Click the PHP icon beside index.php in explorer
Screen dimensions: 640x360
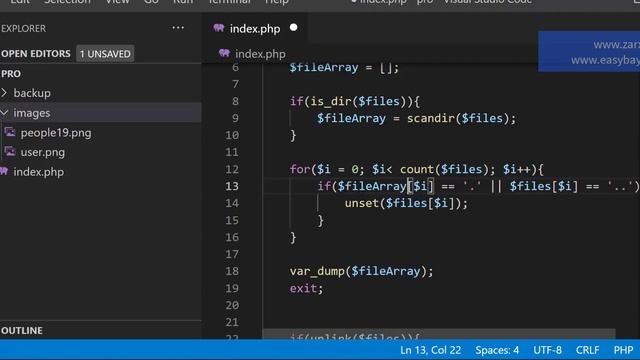[x=4, y=171]
